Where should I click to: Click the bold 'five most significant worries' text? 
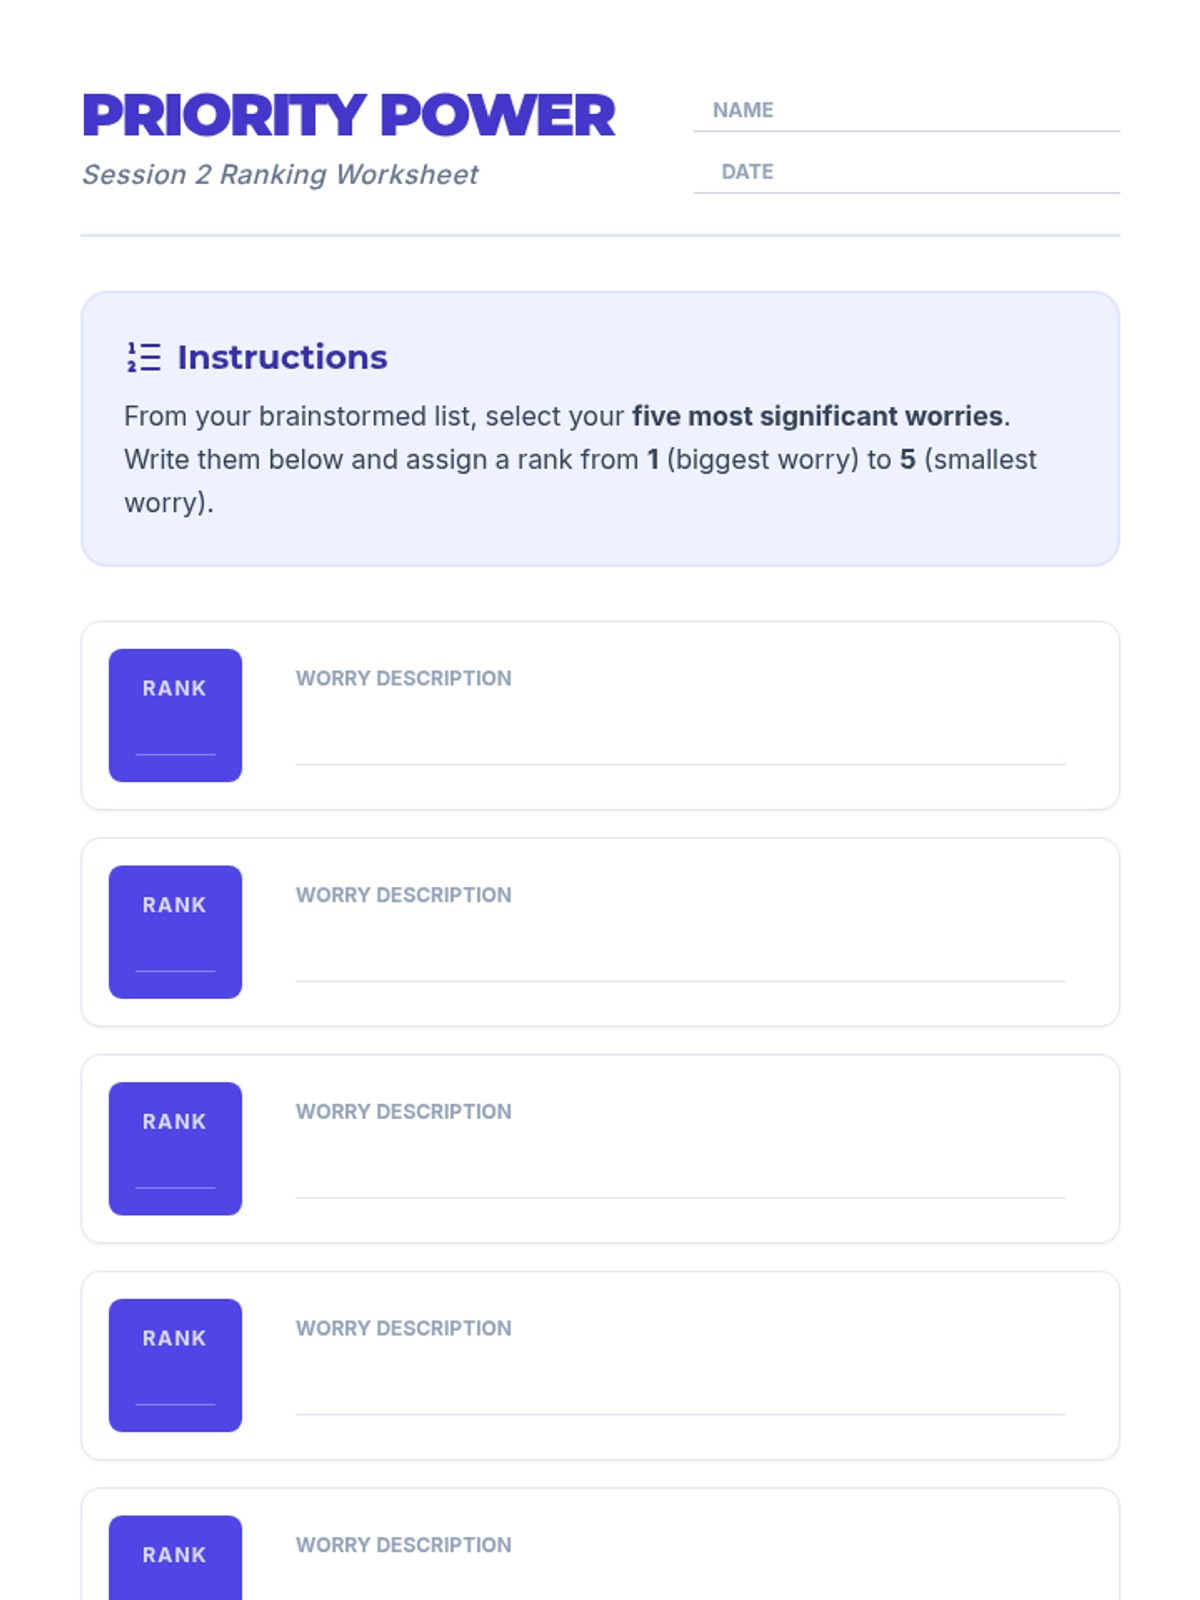tap(817, 416)
